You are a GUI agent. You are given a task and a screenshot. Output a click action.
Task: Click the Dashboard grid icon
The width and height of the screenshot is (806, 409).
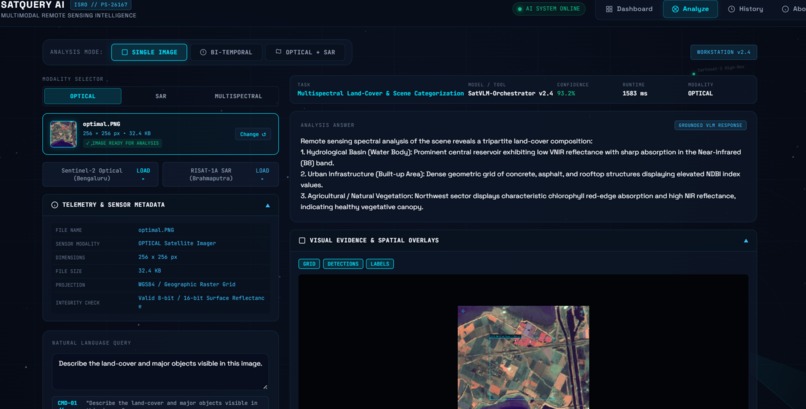click(x=609, y=9)
